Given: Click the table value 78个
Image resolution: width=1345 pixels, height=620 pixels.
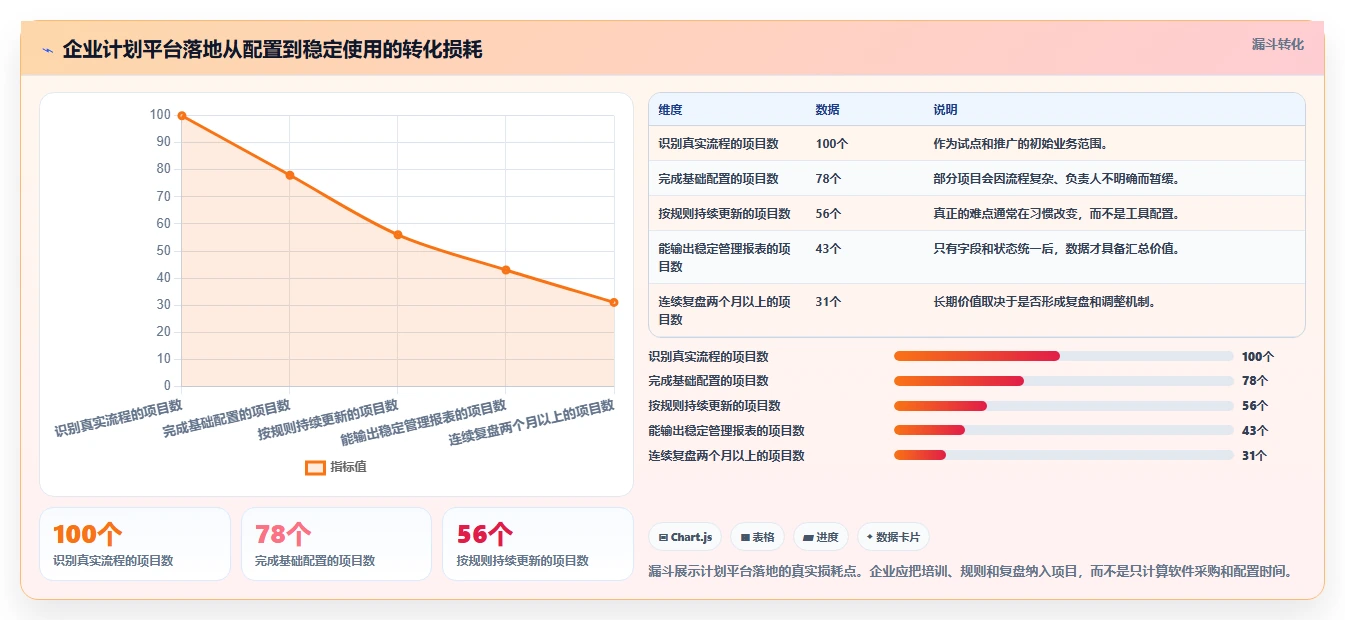Looking at the screenshot, I should (x=828, y=179).
